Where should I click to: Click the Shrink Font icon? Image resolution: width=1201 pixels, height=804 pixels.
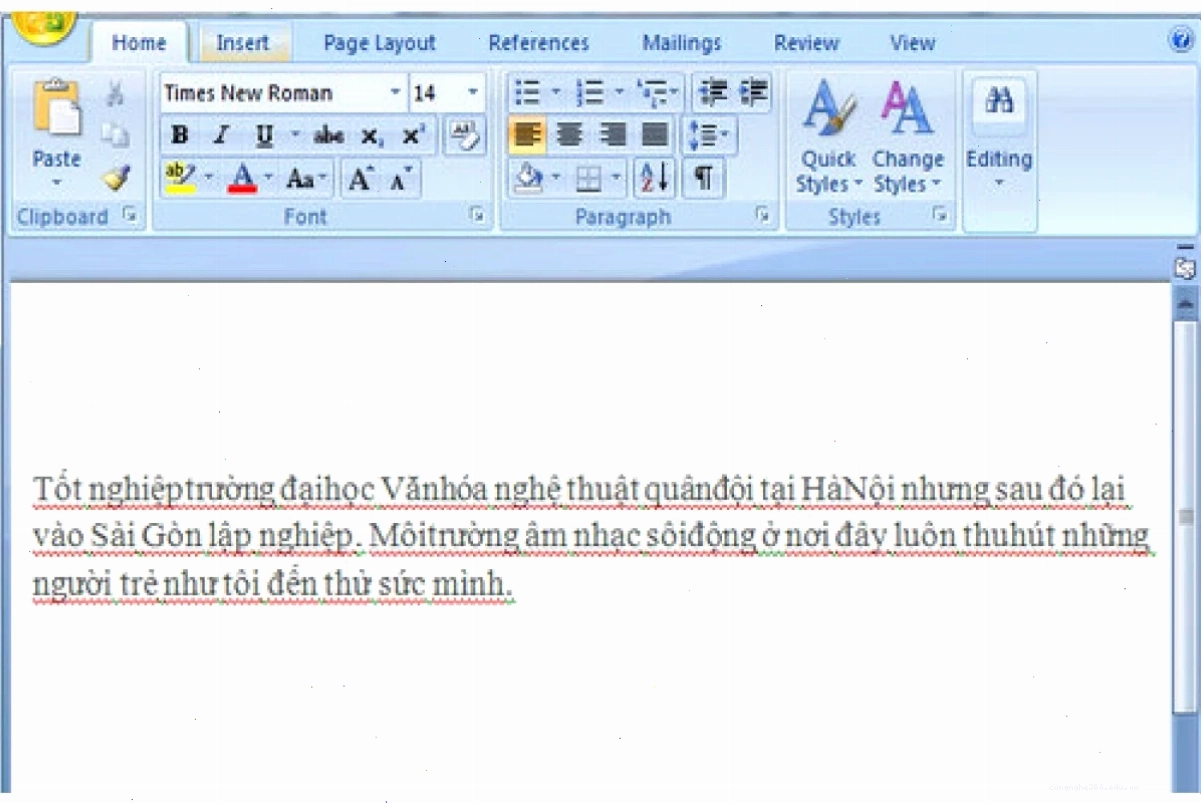point(400,180)
